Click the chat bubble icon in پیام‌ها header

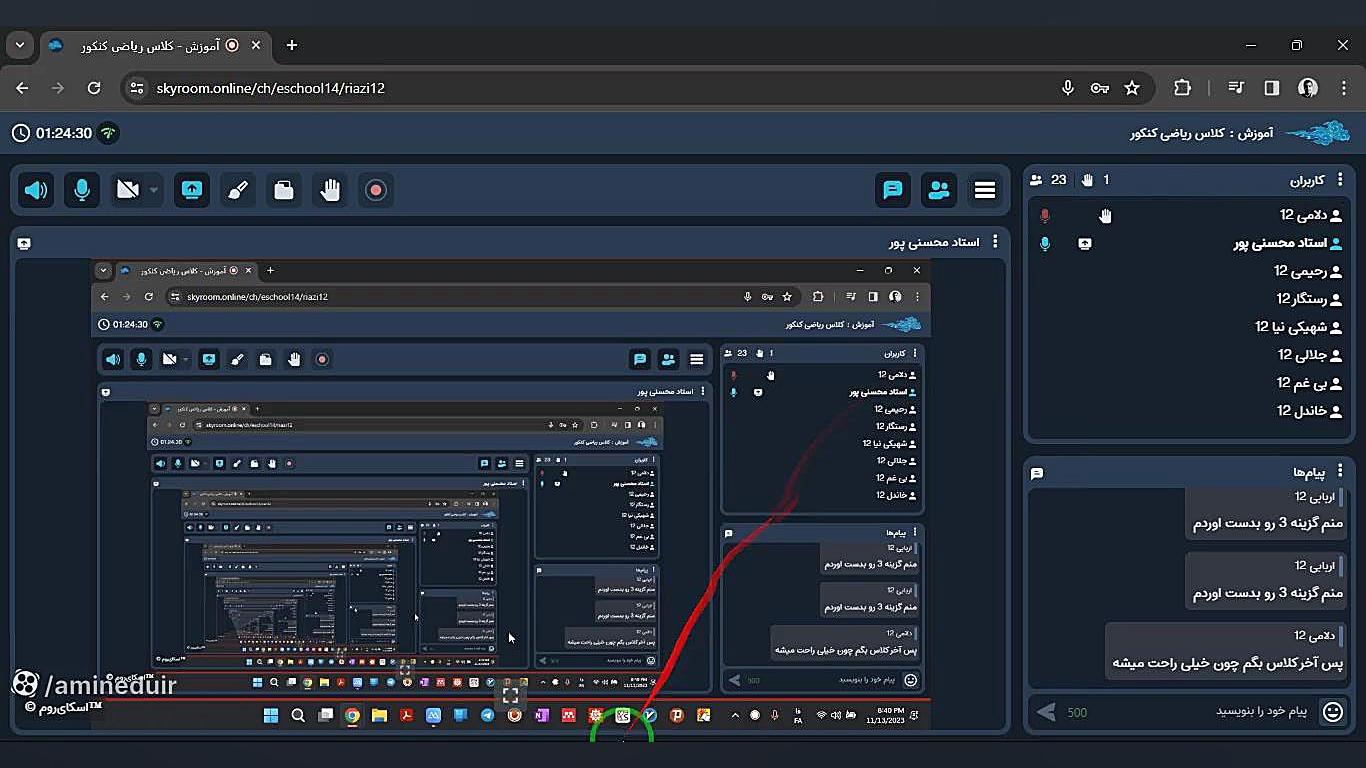click(1037, 473)
